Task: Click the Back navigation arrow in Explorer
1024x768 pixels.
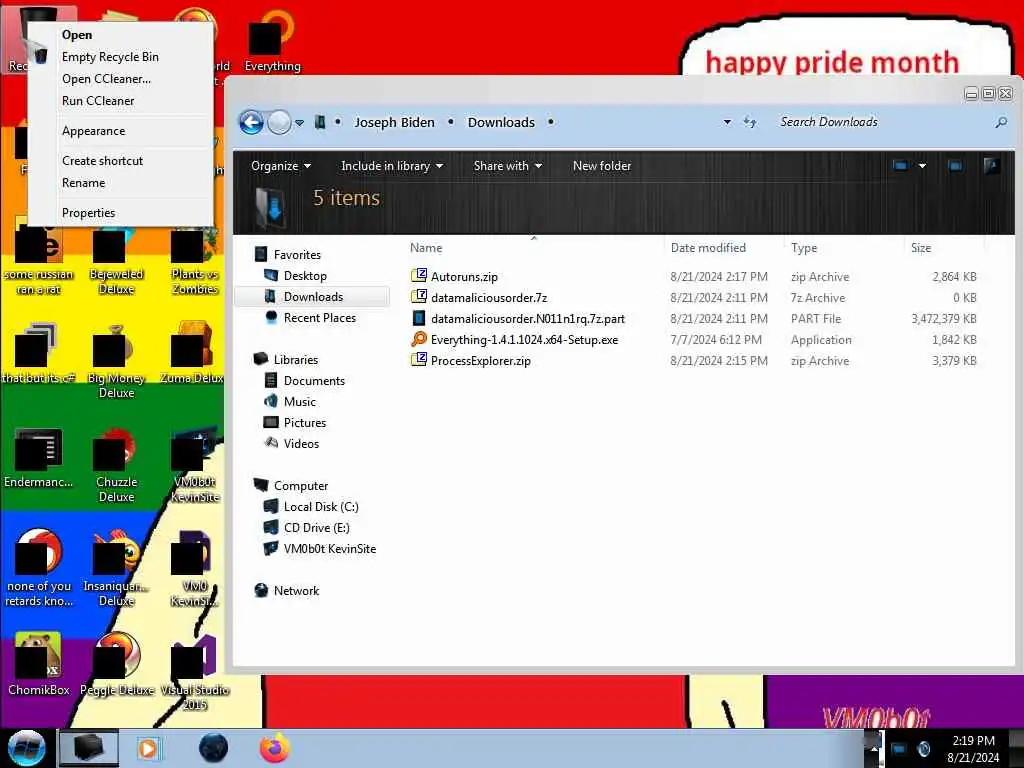Action: [251, 122]
